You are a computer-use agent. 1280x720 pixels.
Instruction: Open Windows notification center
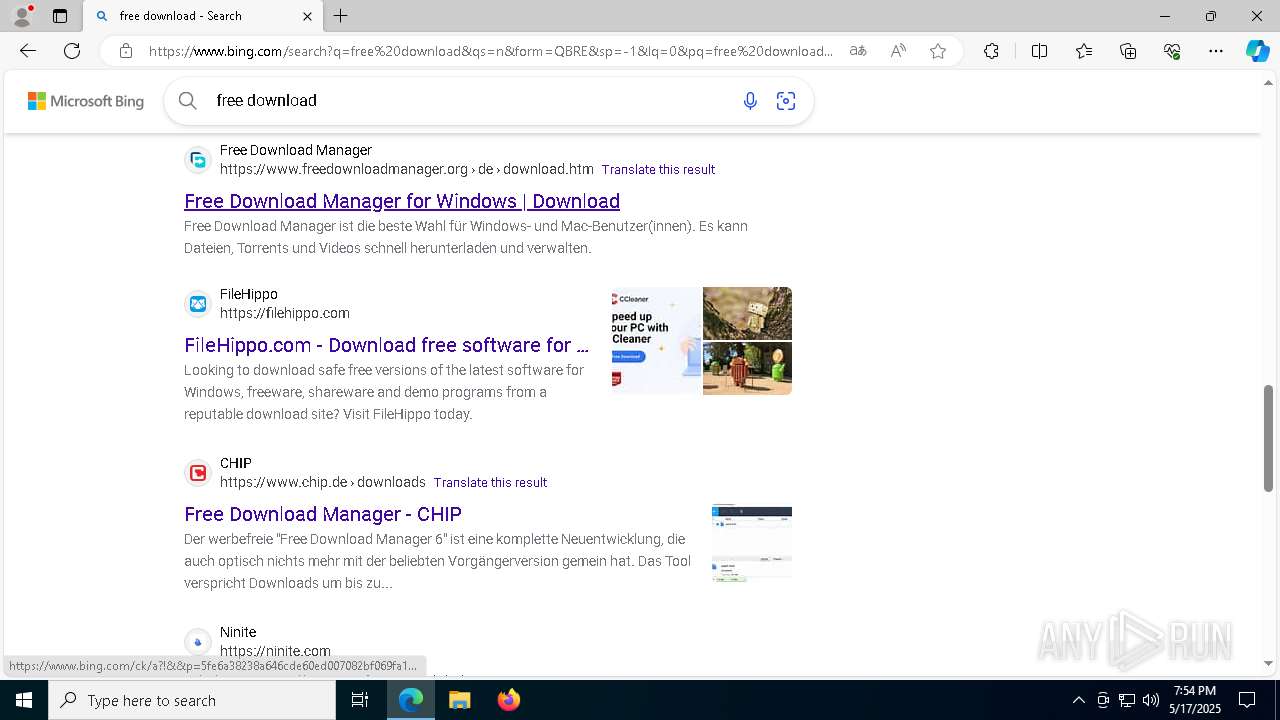click(x=1247, y=700)
